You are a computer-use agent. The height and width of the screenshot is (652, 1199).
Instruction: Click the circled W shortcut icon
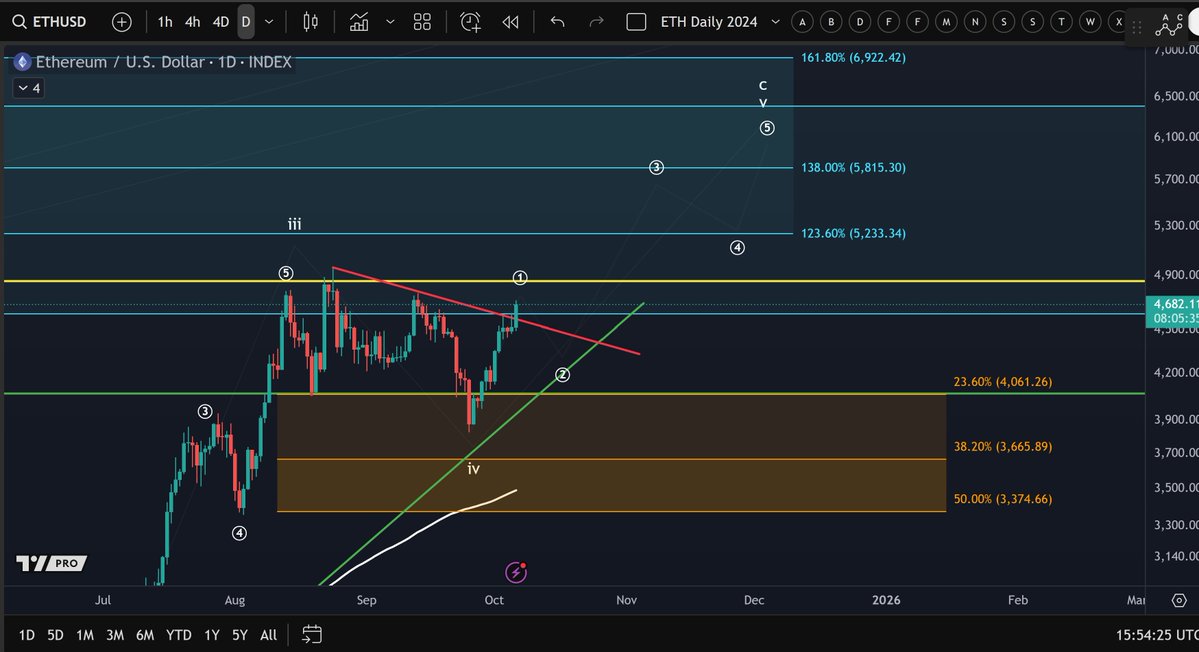click(x=1090, y=22)
